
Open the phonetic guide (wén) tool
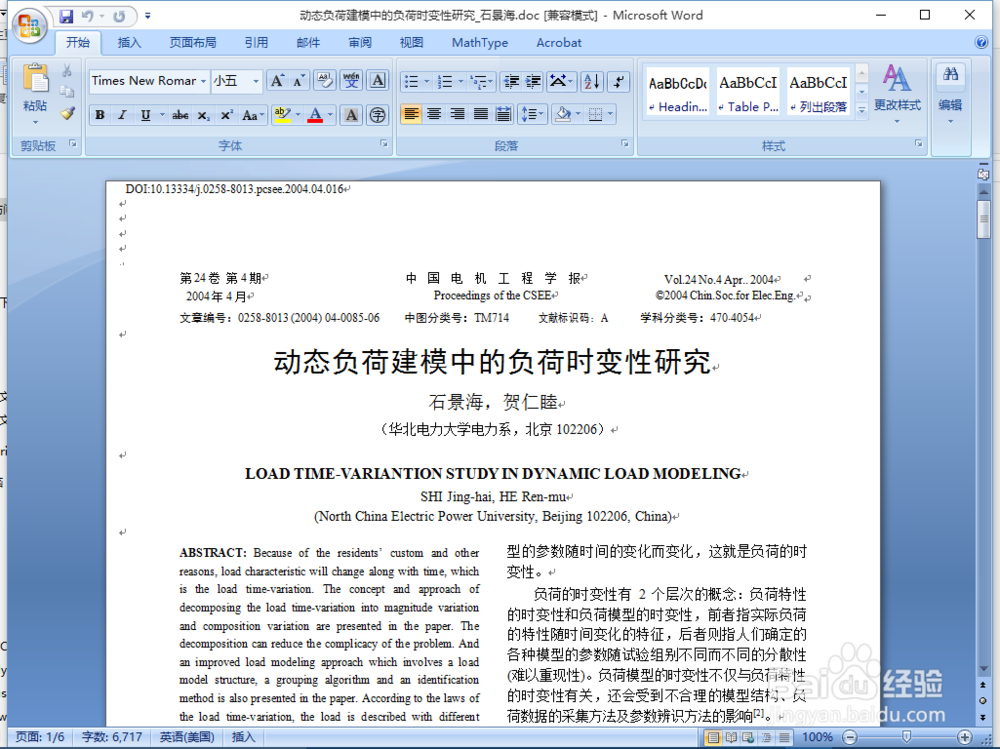click(x=351, y=81)
